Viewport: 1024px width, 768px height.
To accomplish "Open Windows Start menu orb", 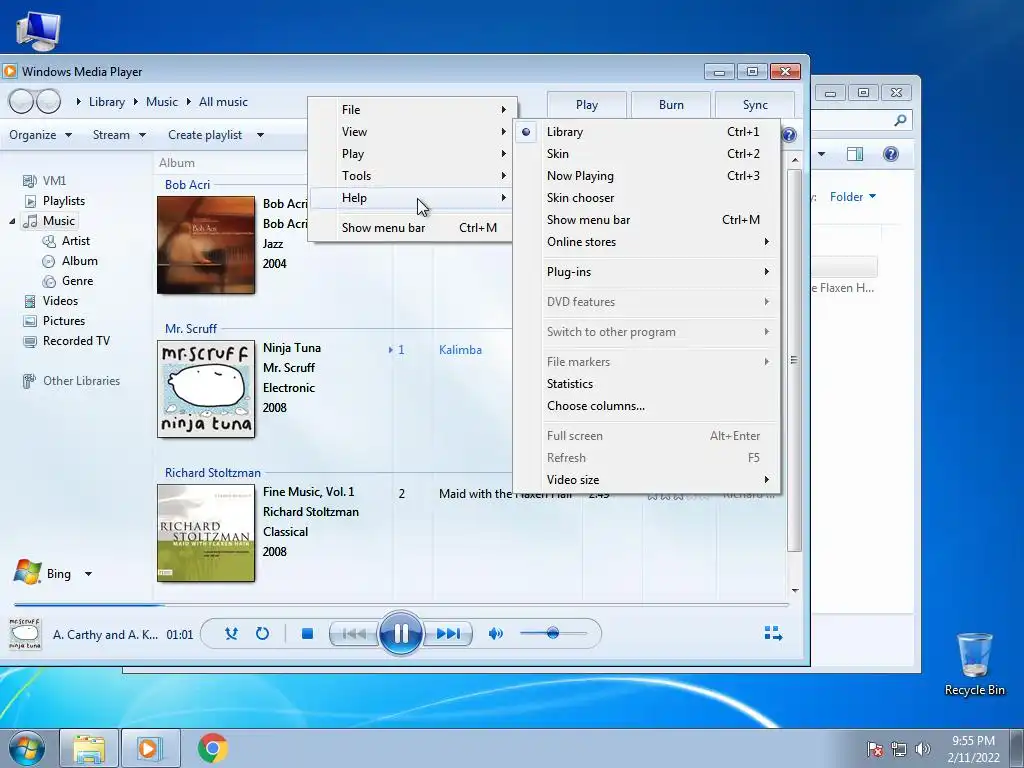I will point(27,748).
